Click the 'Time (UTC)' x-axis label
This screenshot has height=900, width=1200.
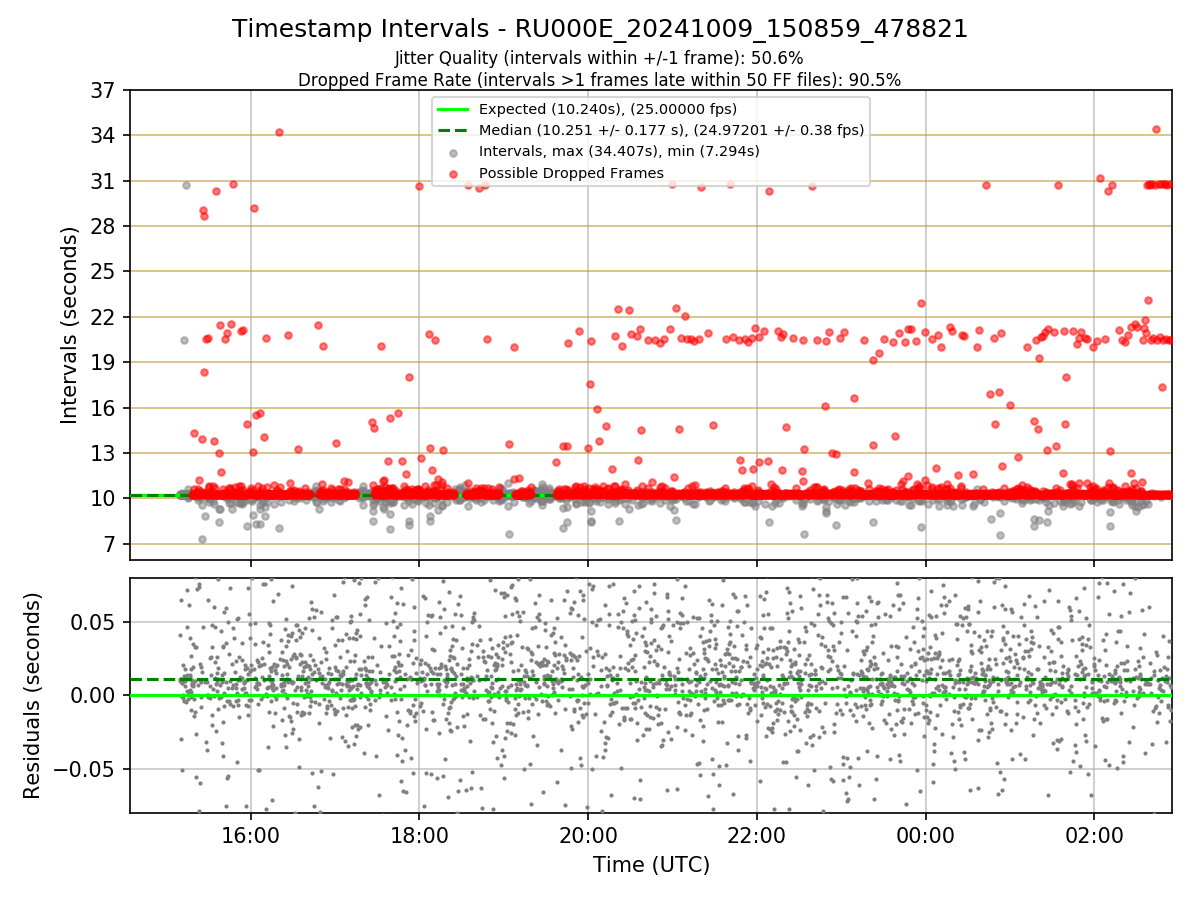[651, 865]
